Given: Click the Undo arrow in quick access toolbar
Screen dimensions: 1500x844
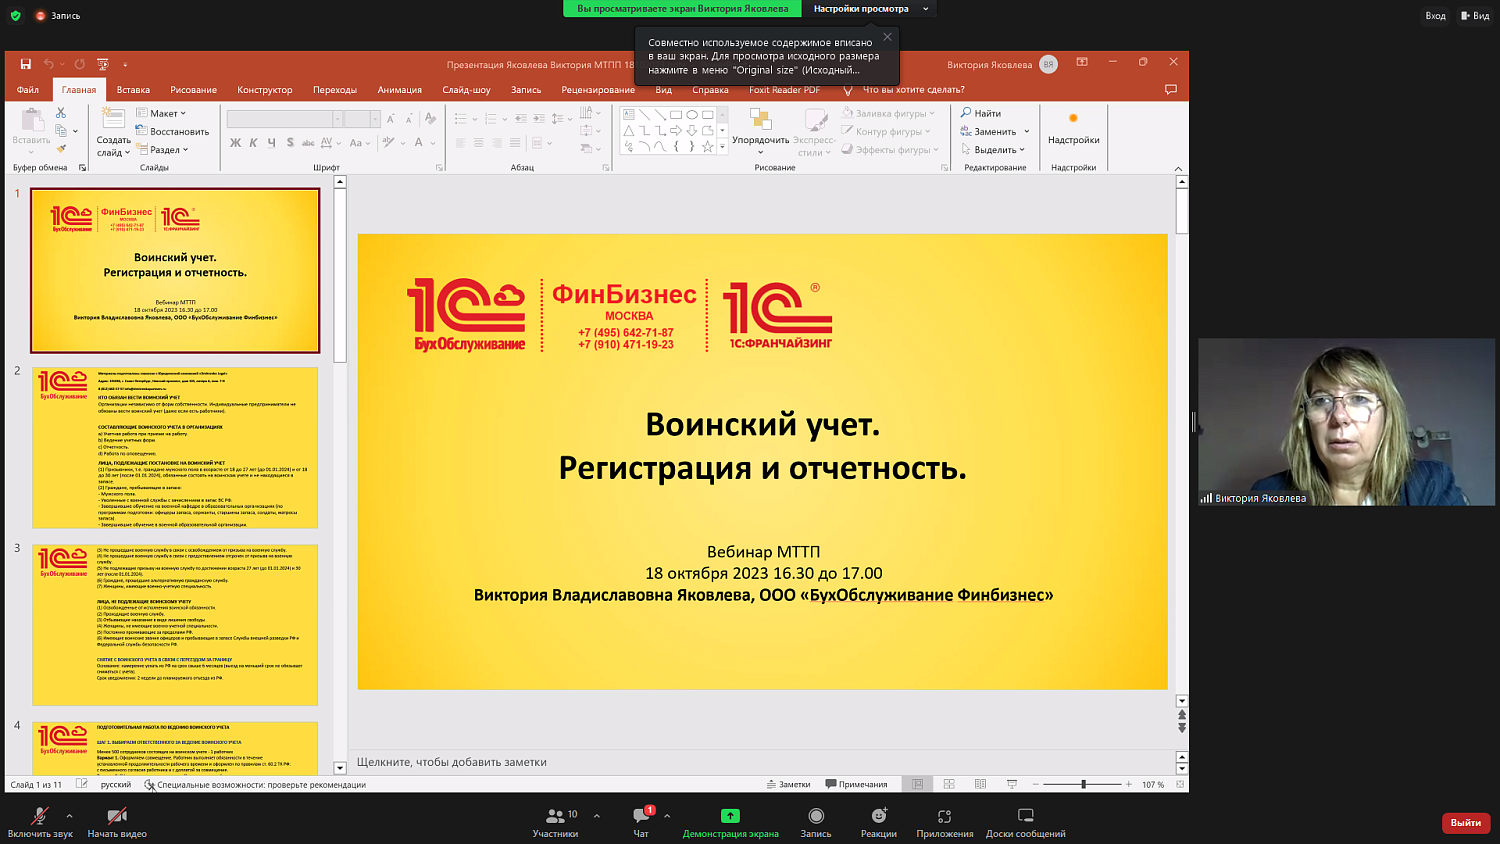Looking at the screenshot, I should point(48,64).
